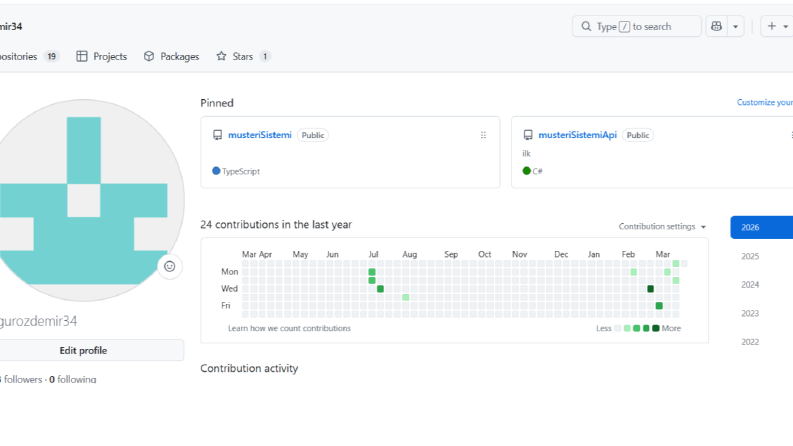
Task: Select the 2026 year filter
Action: pos(762,228)
